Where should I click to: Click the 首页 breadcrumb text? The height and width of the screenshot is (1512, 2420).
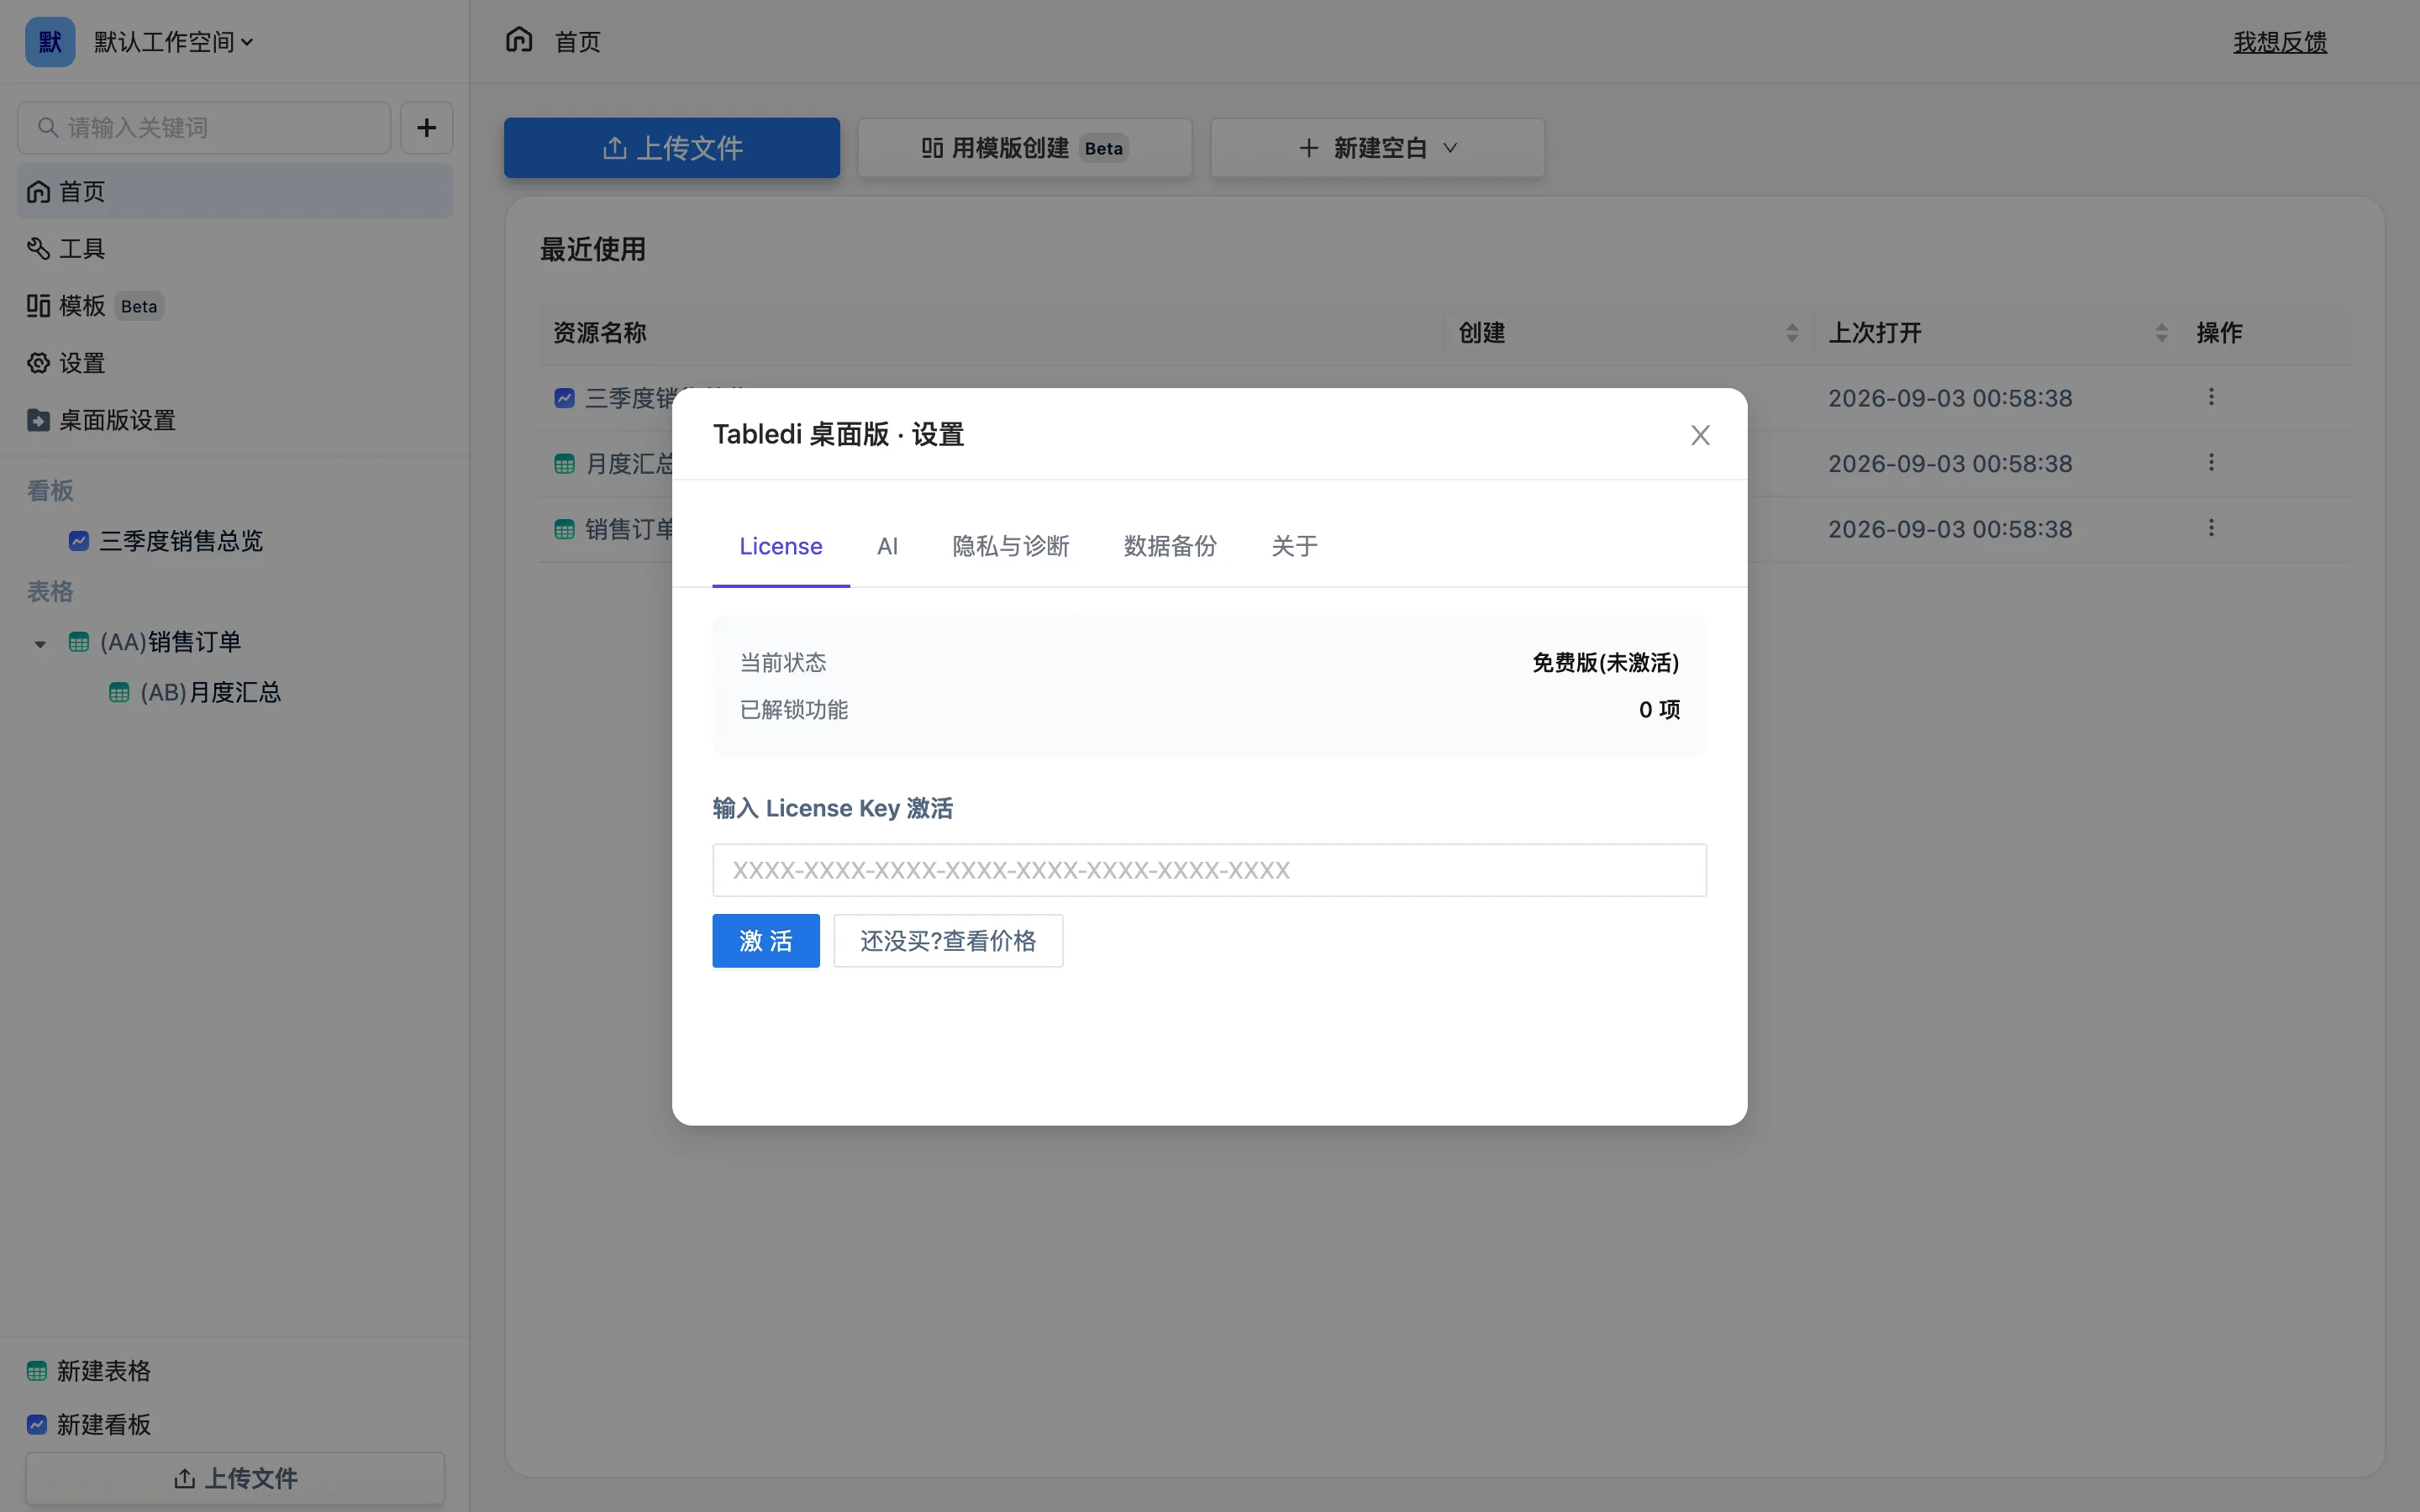(x=578, y=42)
